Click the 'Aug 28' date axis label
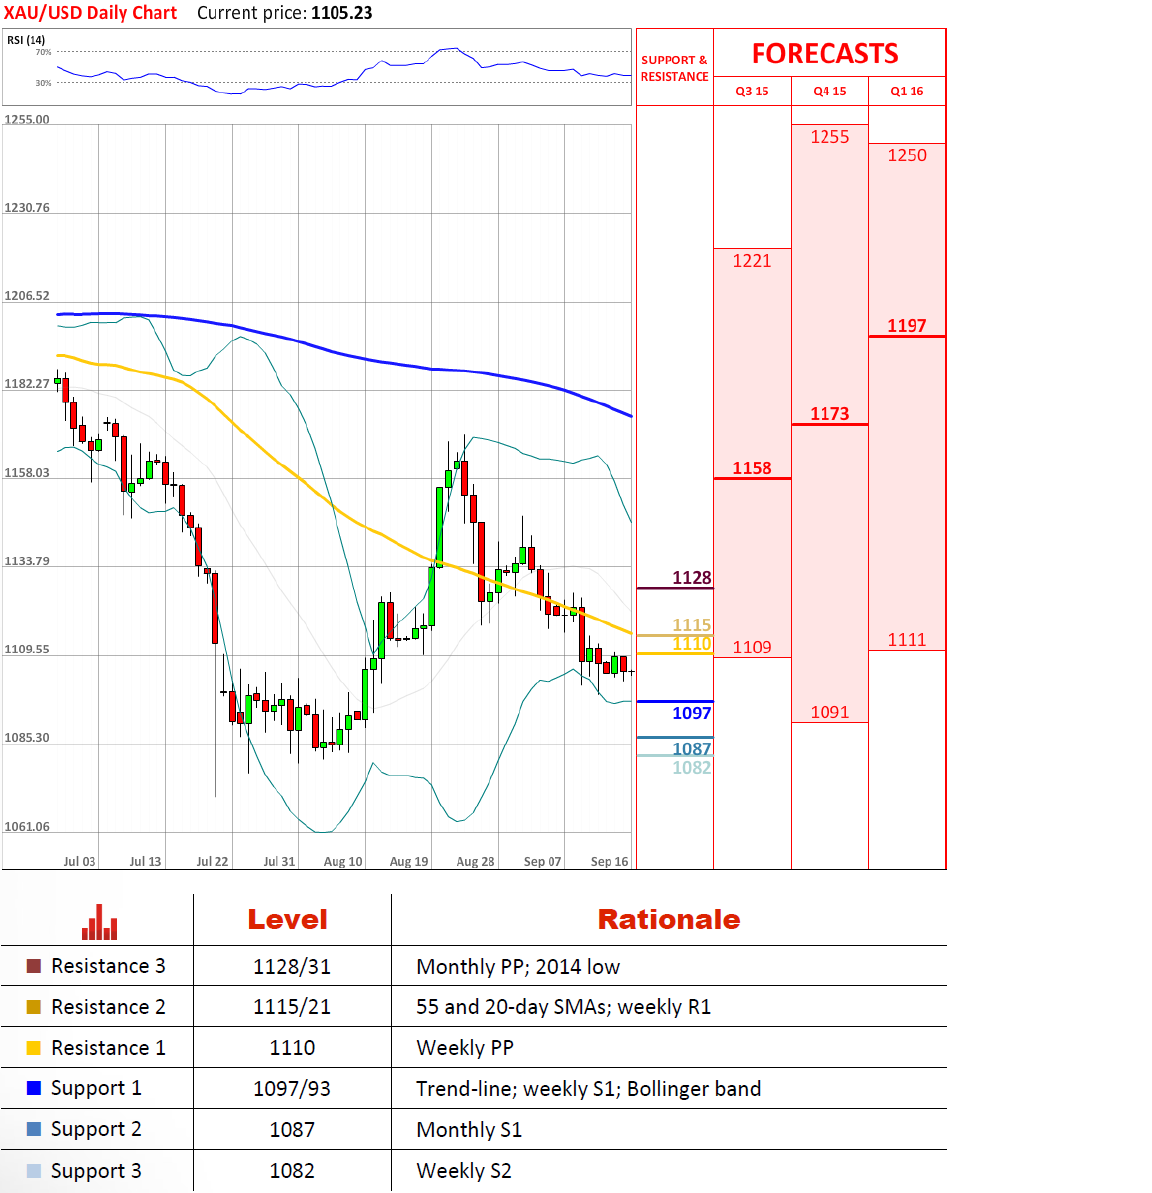Viewport: 1152px width, 1193px height. tap(476, 861)
